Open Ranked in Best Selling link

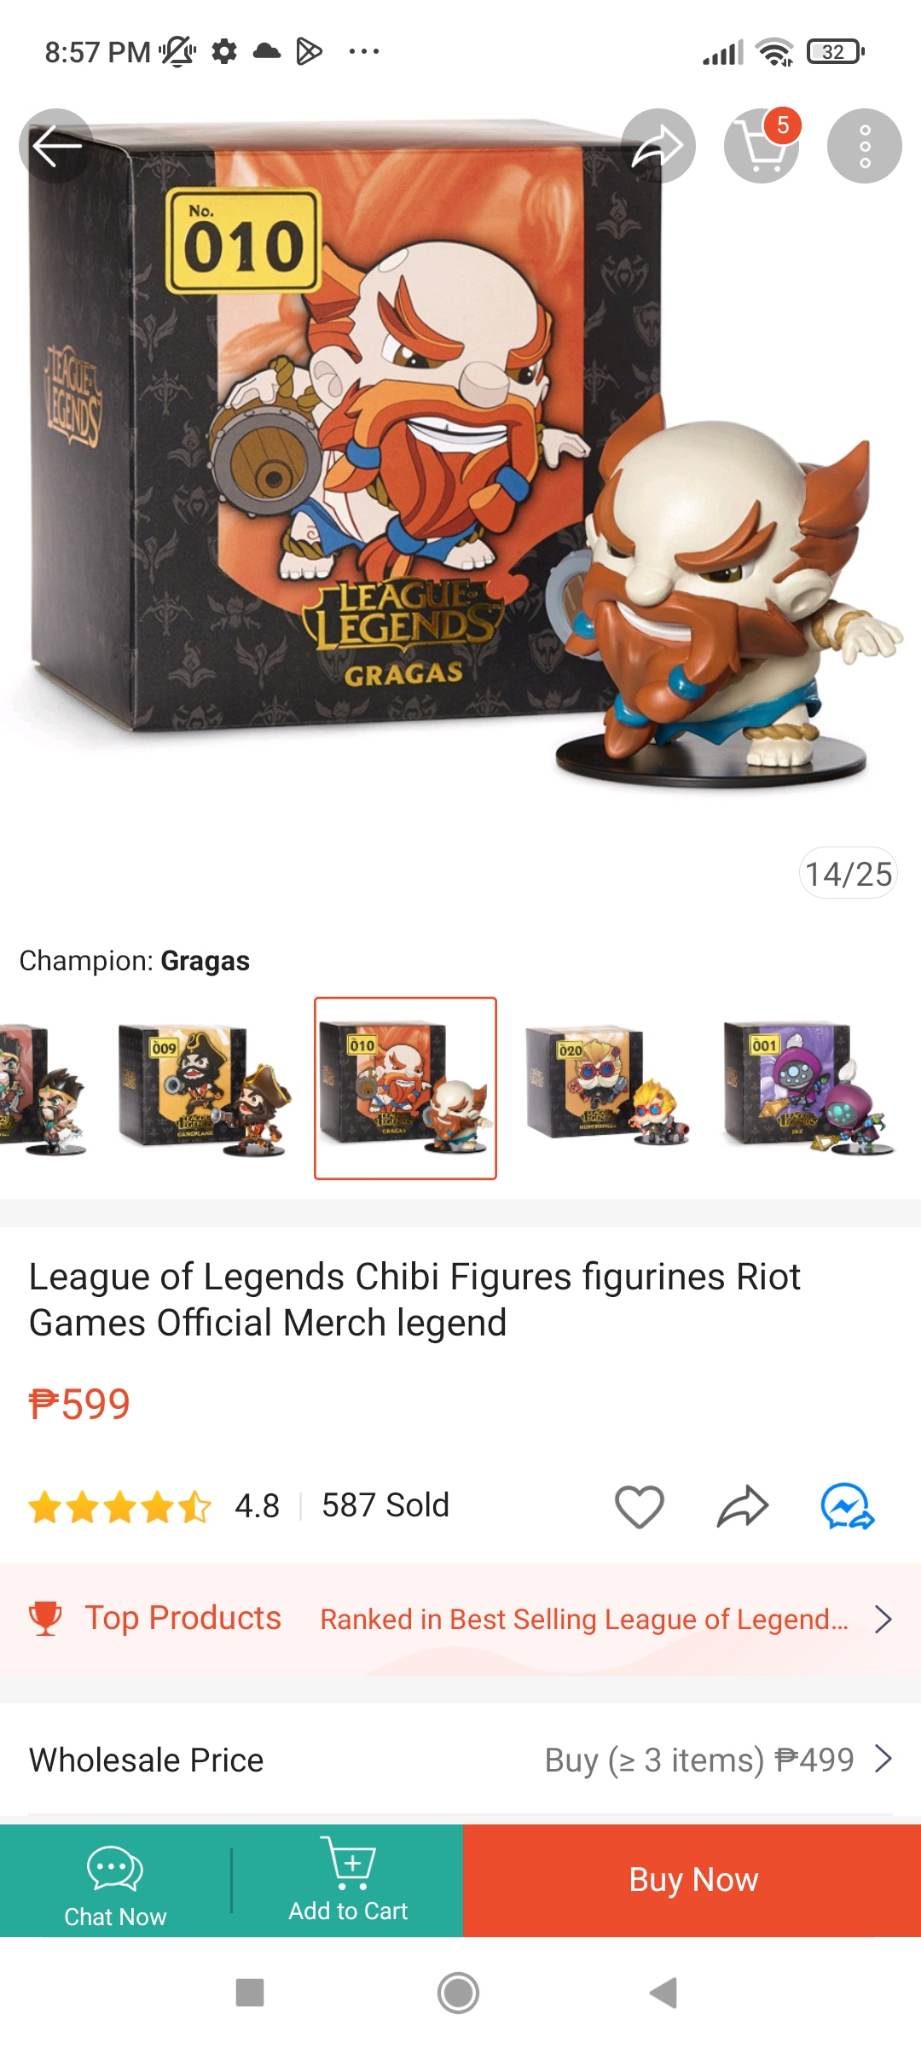pyautogui.click(x=584, y=1619)
